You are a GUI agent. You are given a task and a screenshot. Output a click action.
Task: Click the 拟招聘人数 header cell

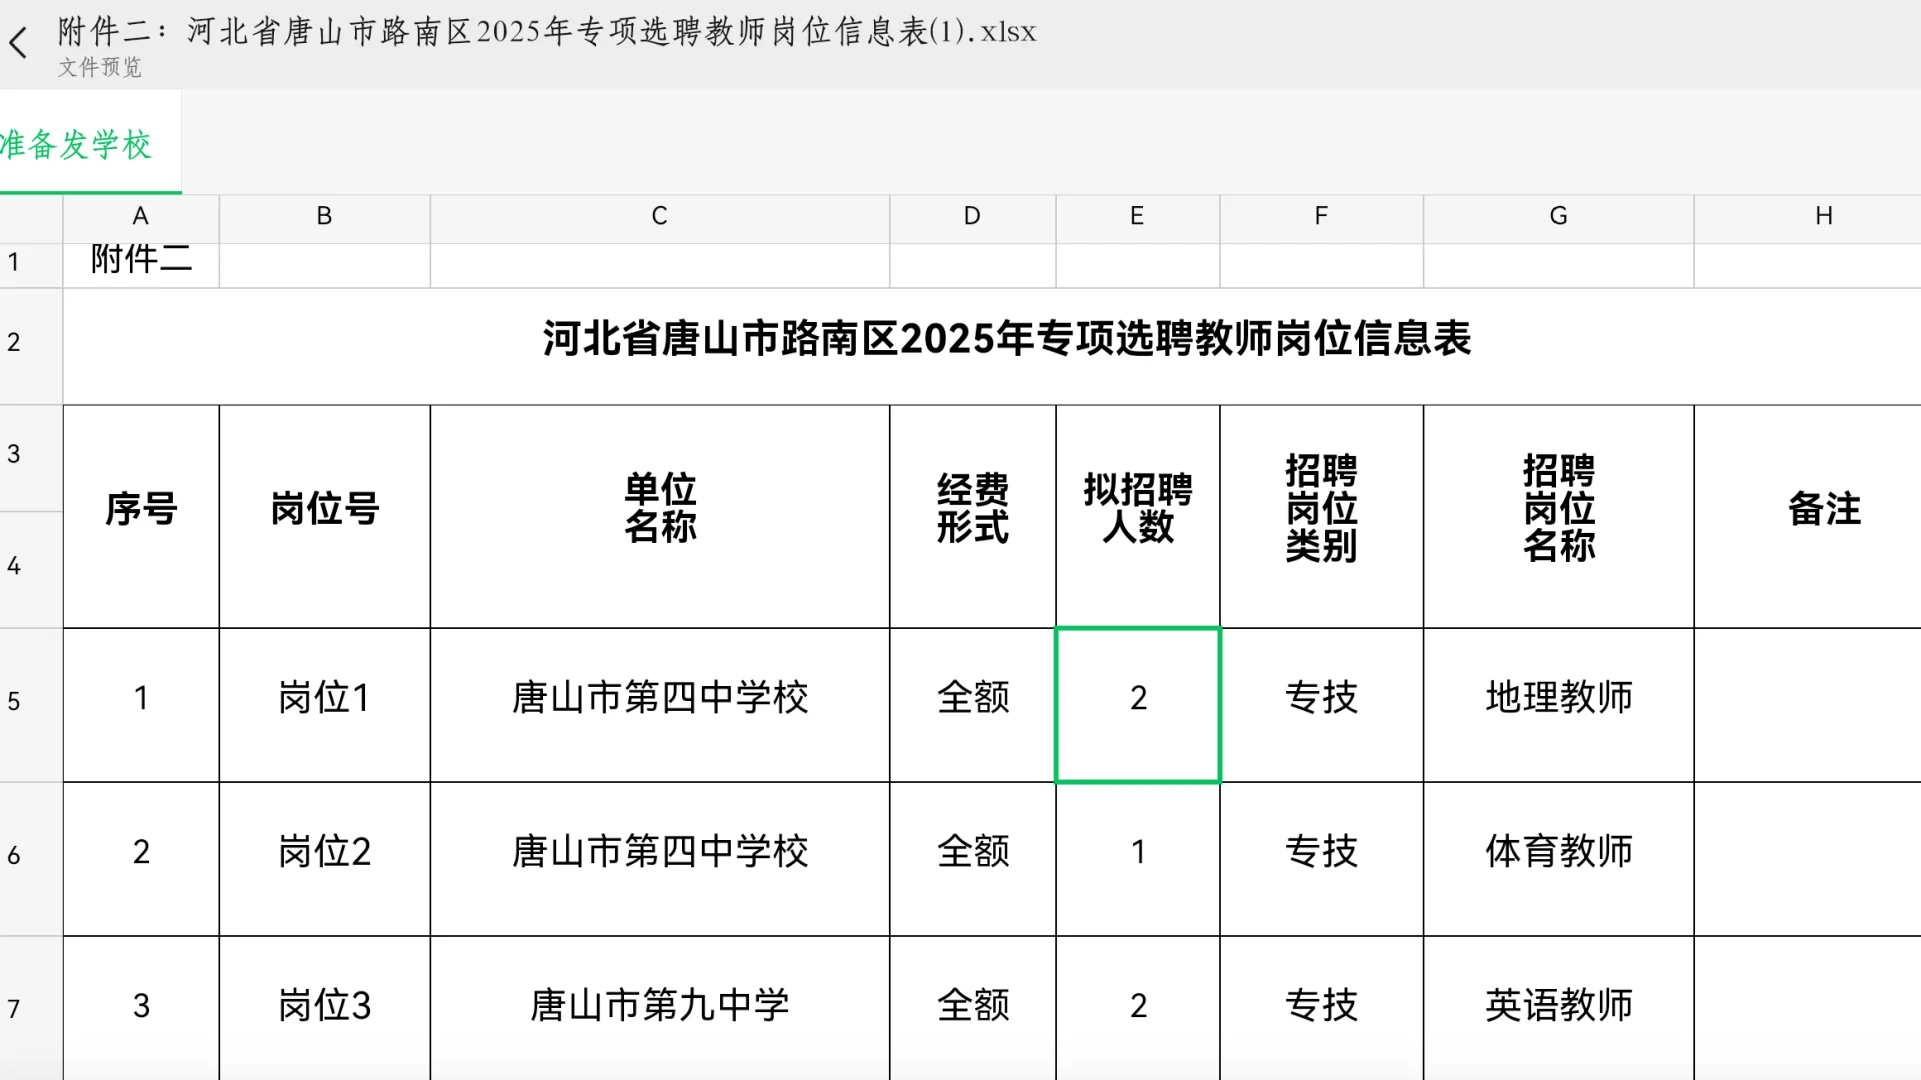1138,516
